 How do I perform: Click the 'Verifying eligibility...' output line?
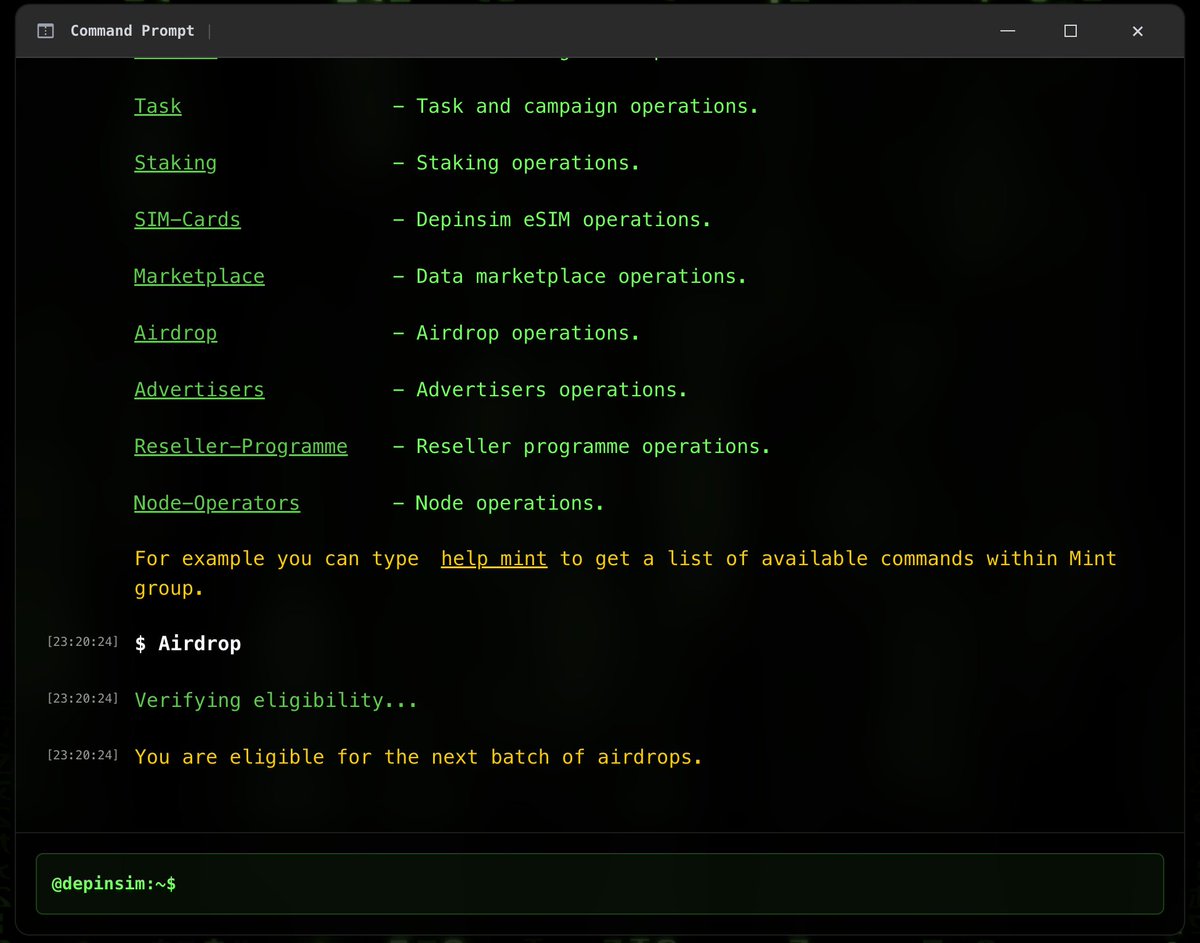(276, 700)
